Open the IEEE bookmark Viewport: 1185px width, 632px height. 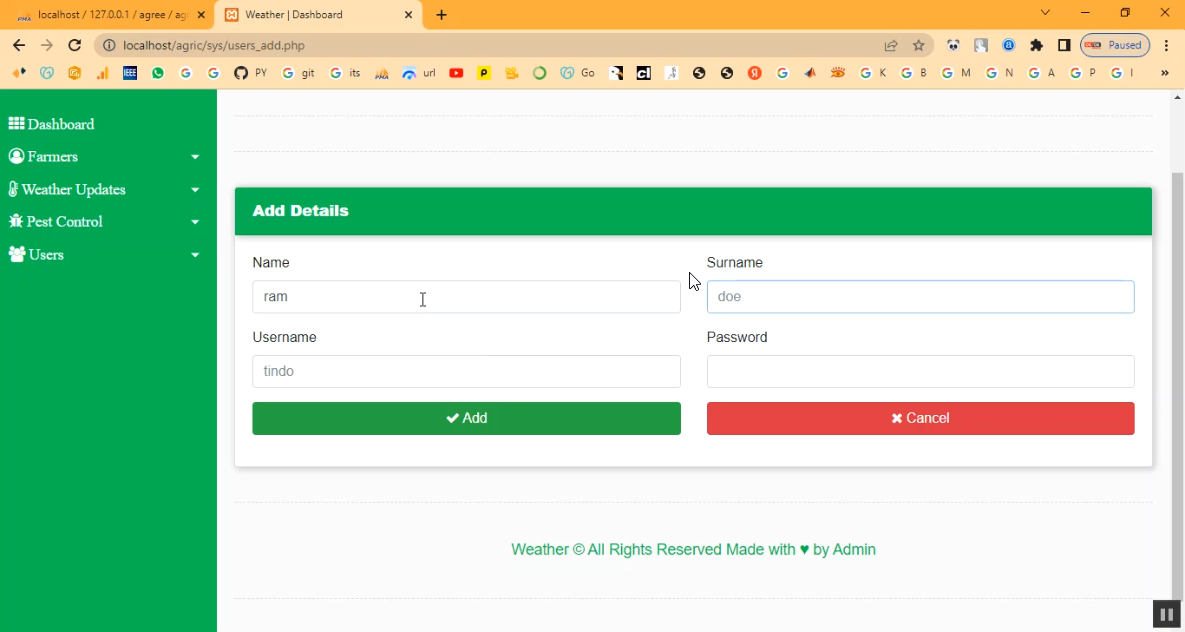[130, 73]
